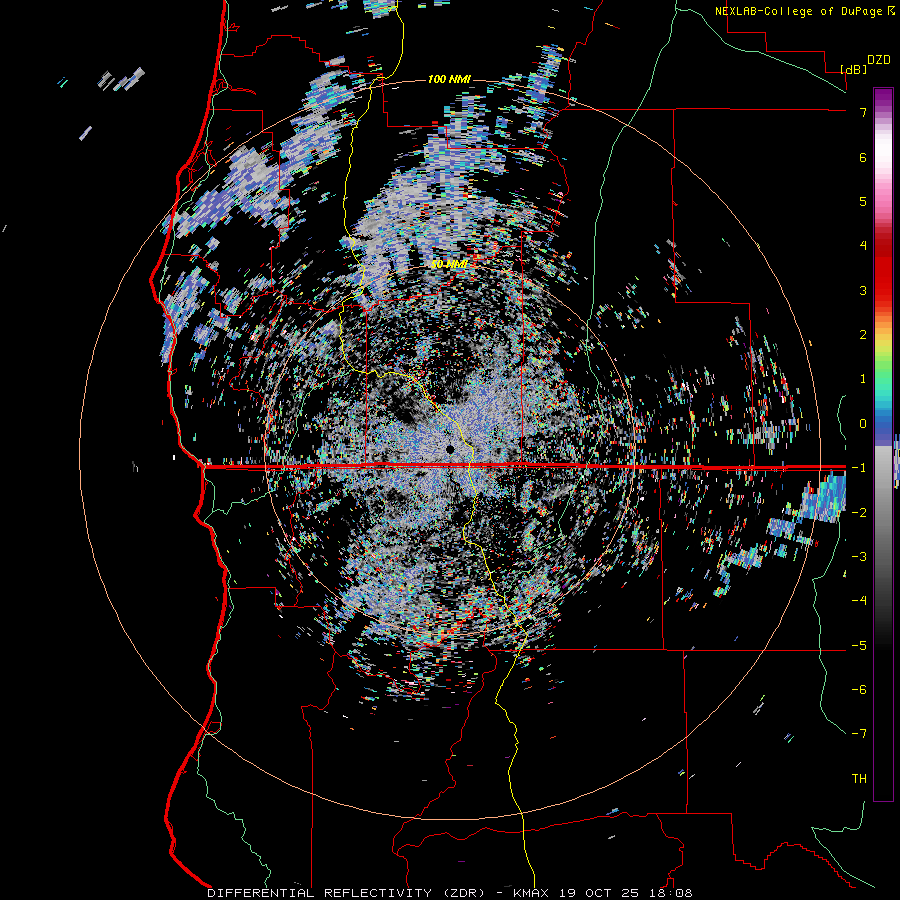Click the color scale value -6
The height and width of the screenshot is (900, 900).
859,690
